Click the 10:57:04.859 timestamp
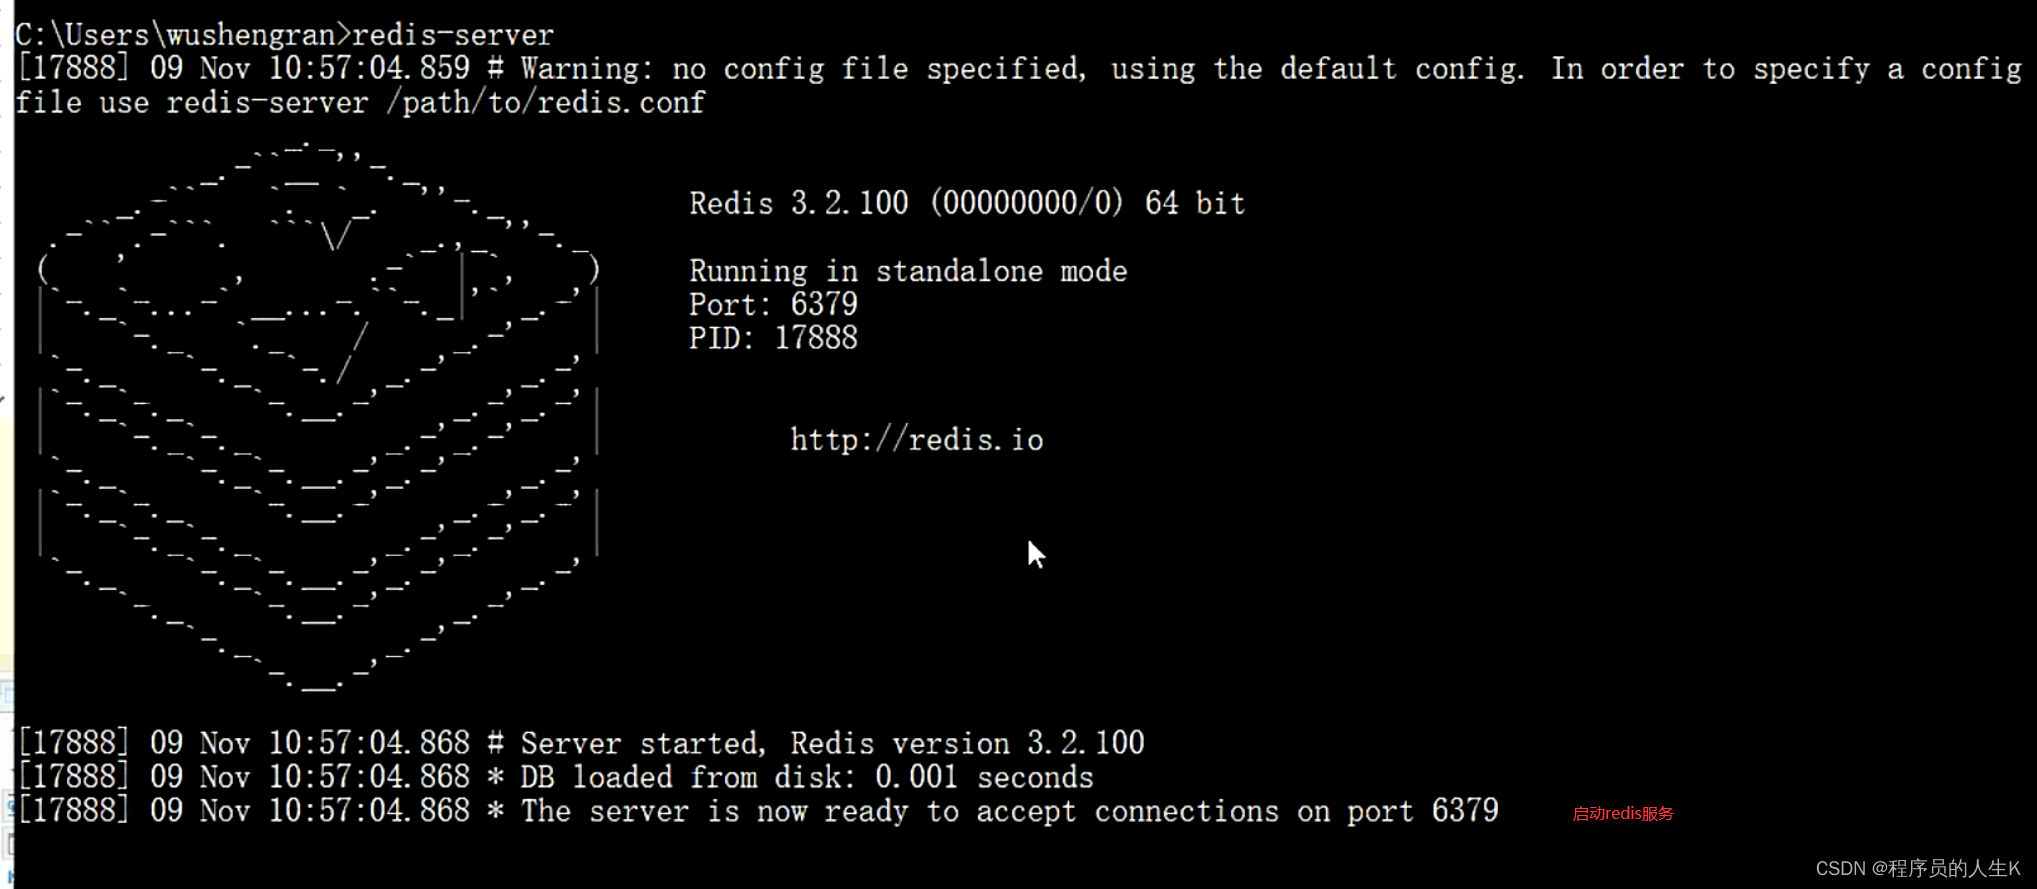2037x889 pixels. (369, 69)
